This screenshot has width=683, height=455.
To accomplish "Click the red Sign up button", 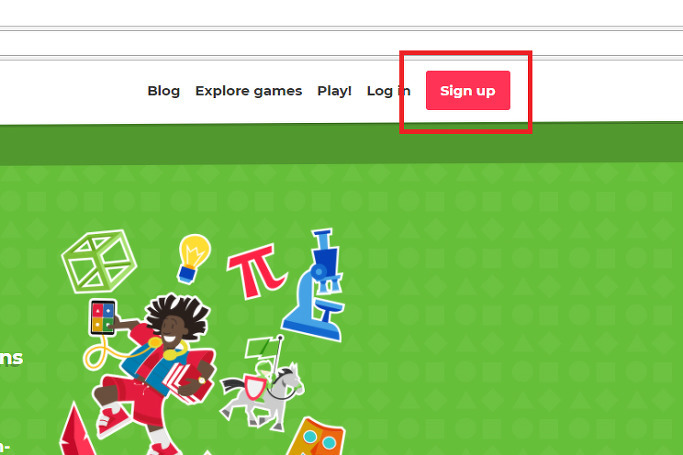I will tap(468, 91).
